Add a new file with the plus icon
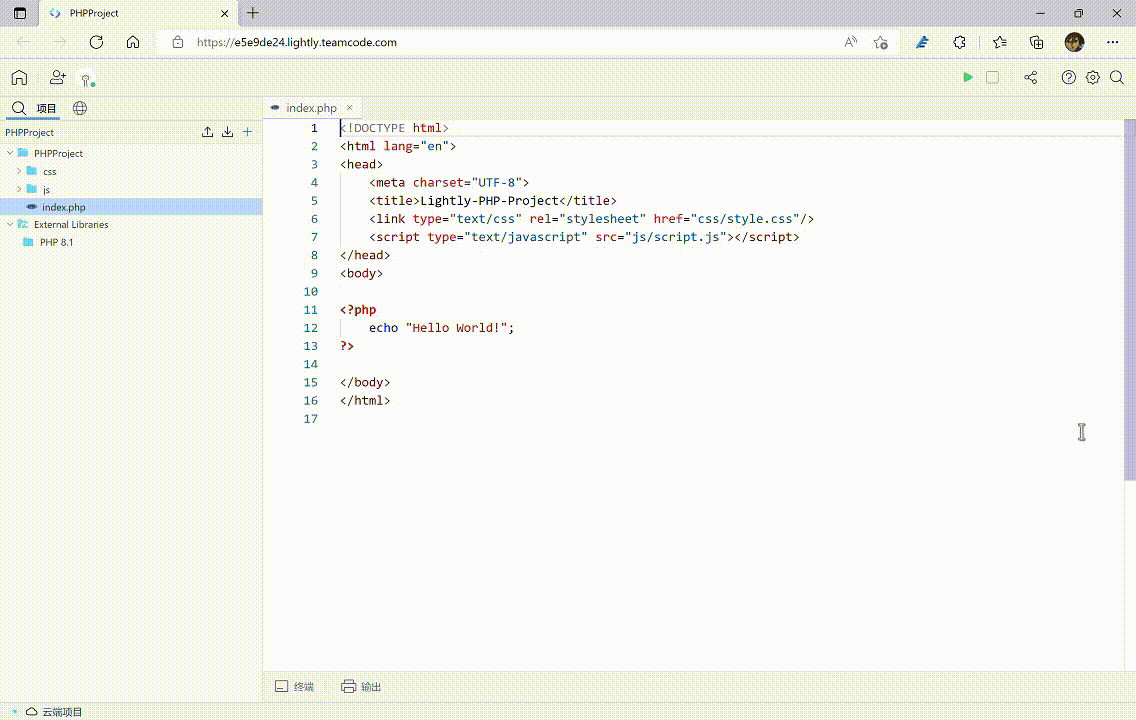The height and width of the screenshot is (720, 1136). click(248, 132)
